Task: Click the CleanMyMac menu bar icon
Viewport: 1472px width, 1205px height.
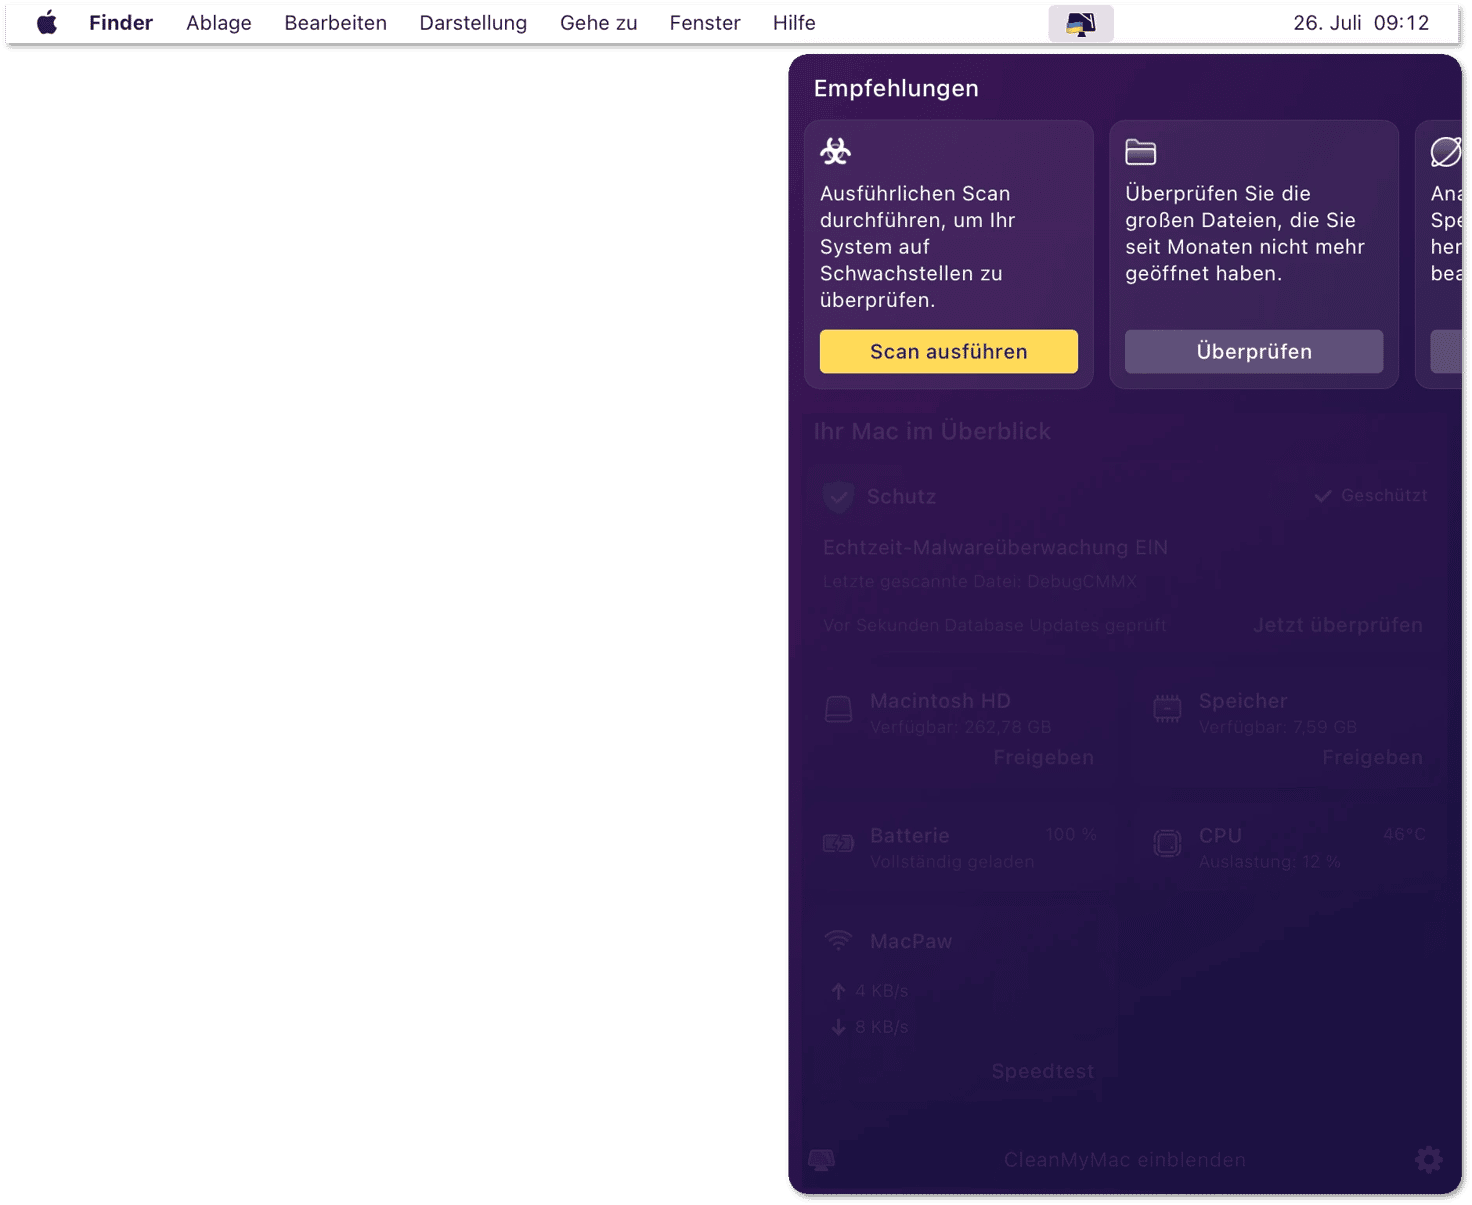Action: pos(1081,23)
